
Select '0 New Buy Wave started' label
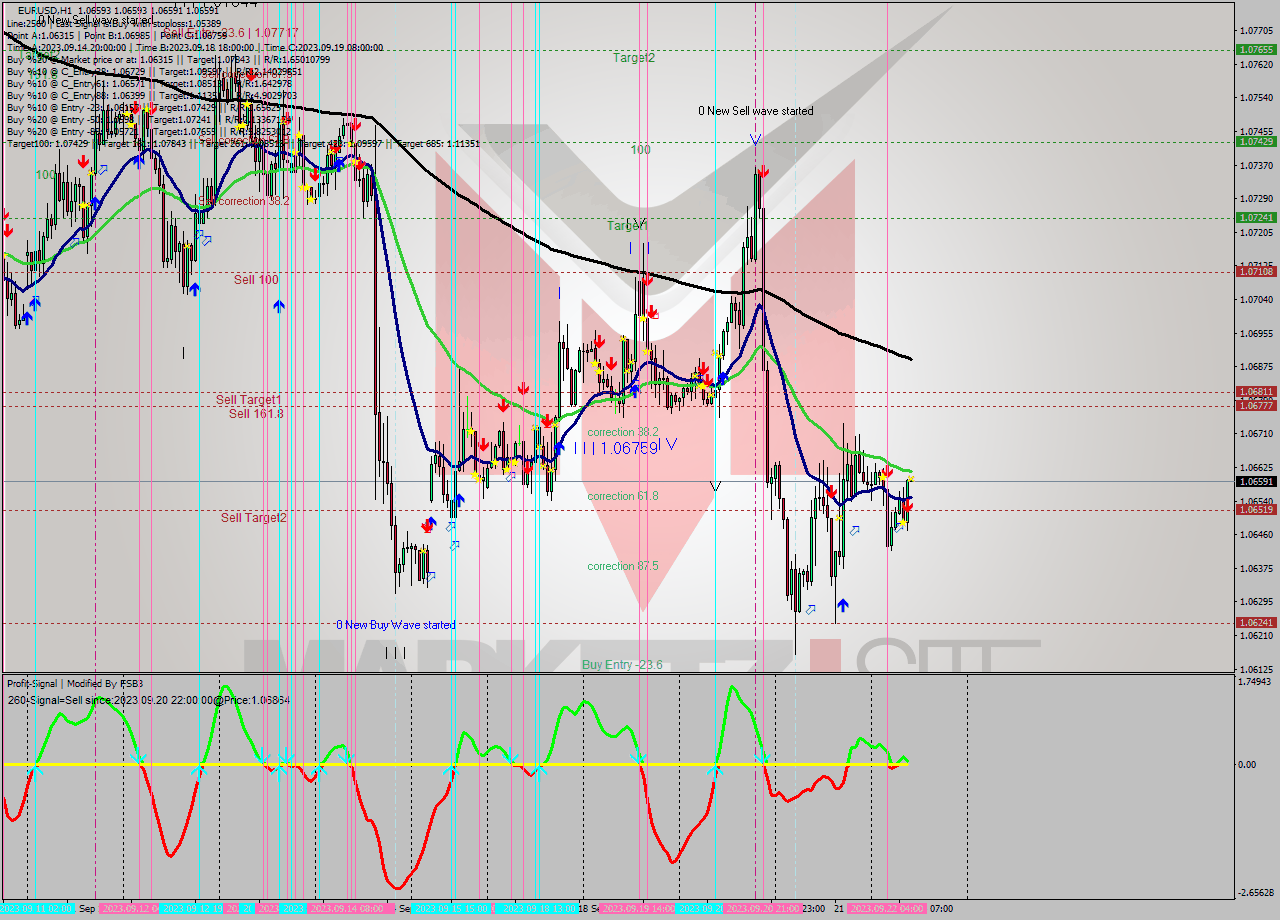[x=396, y=625]
